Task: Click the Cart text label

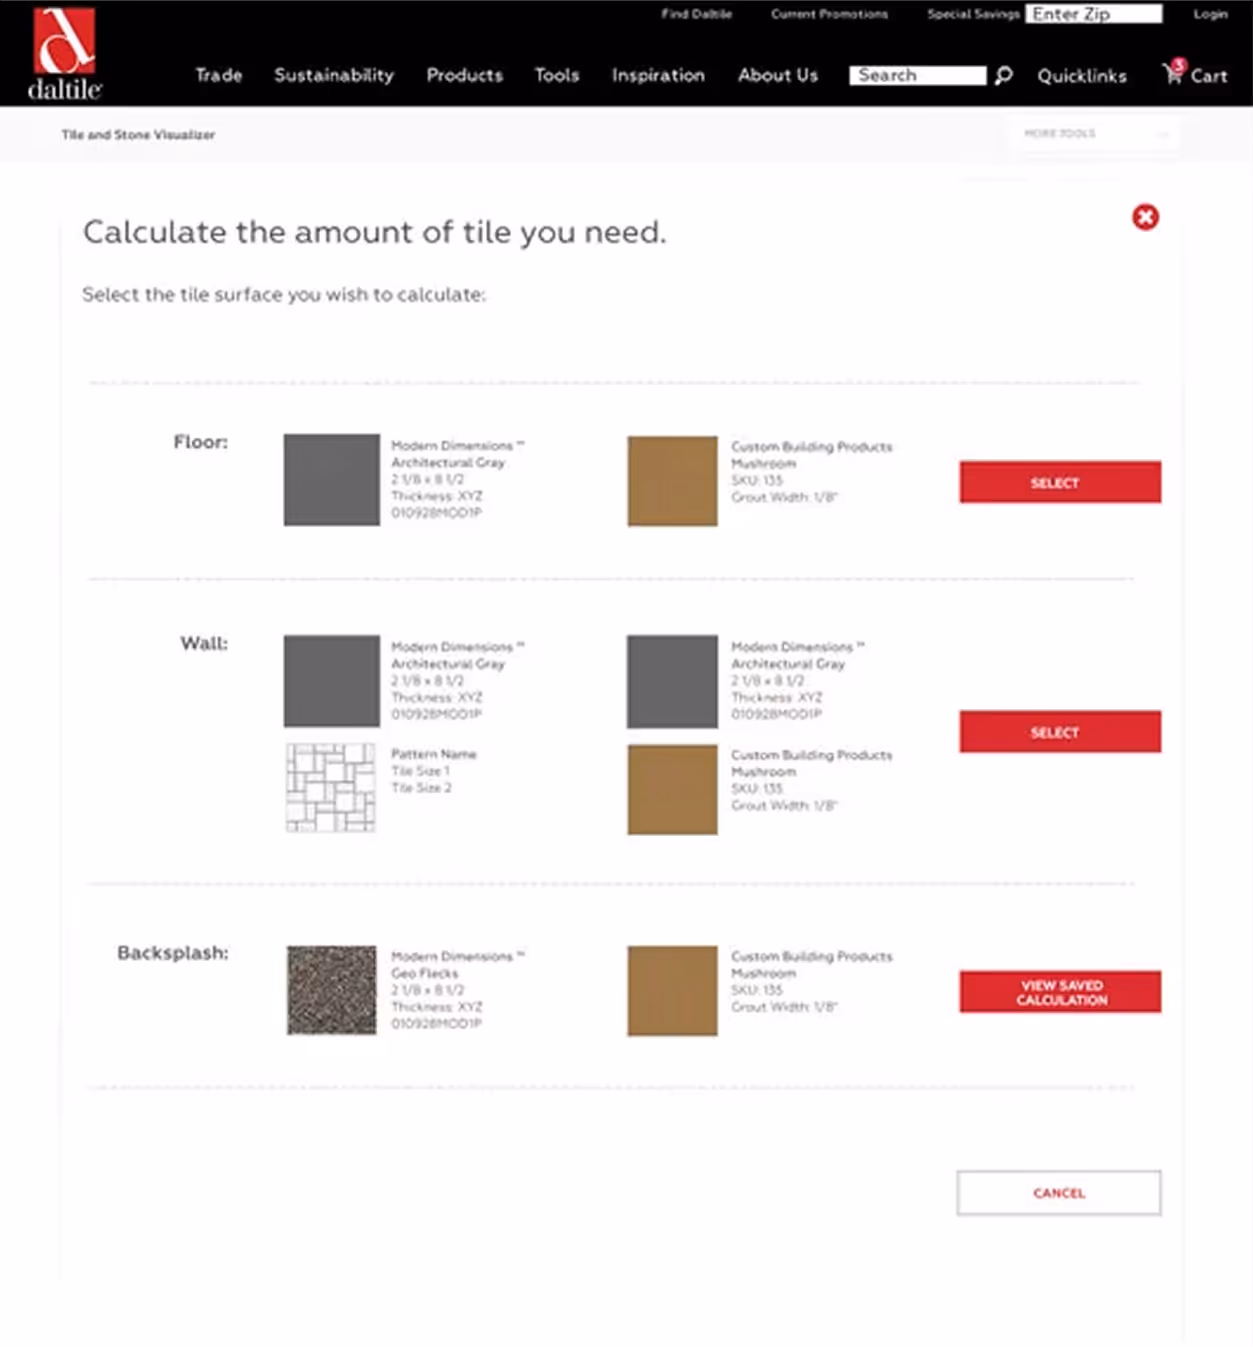Action: coord(1209,76)
